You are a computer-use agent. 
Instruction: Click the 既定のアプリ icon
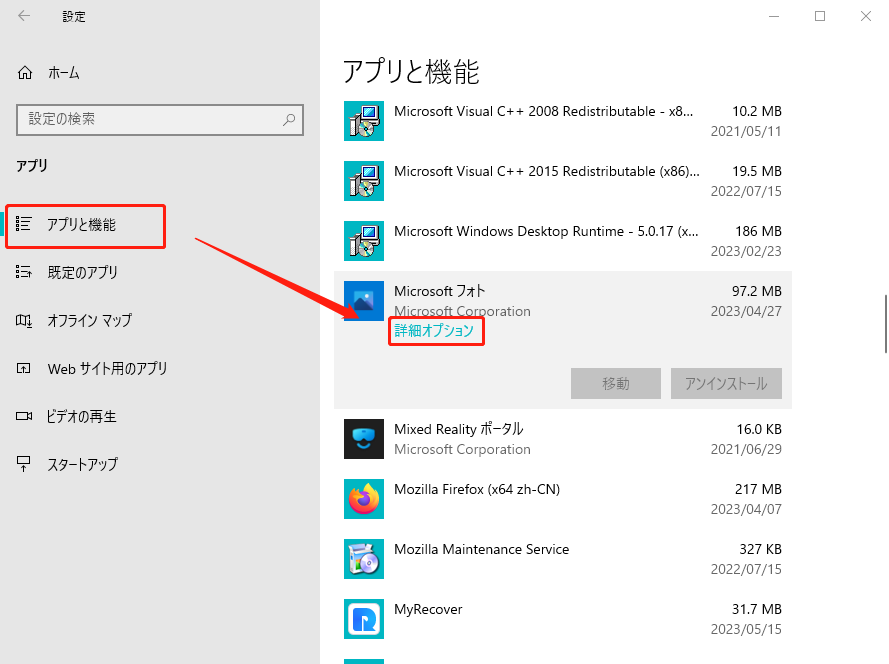click(x=24, y=272)
